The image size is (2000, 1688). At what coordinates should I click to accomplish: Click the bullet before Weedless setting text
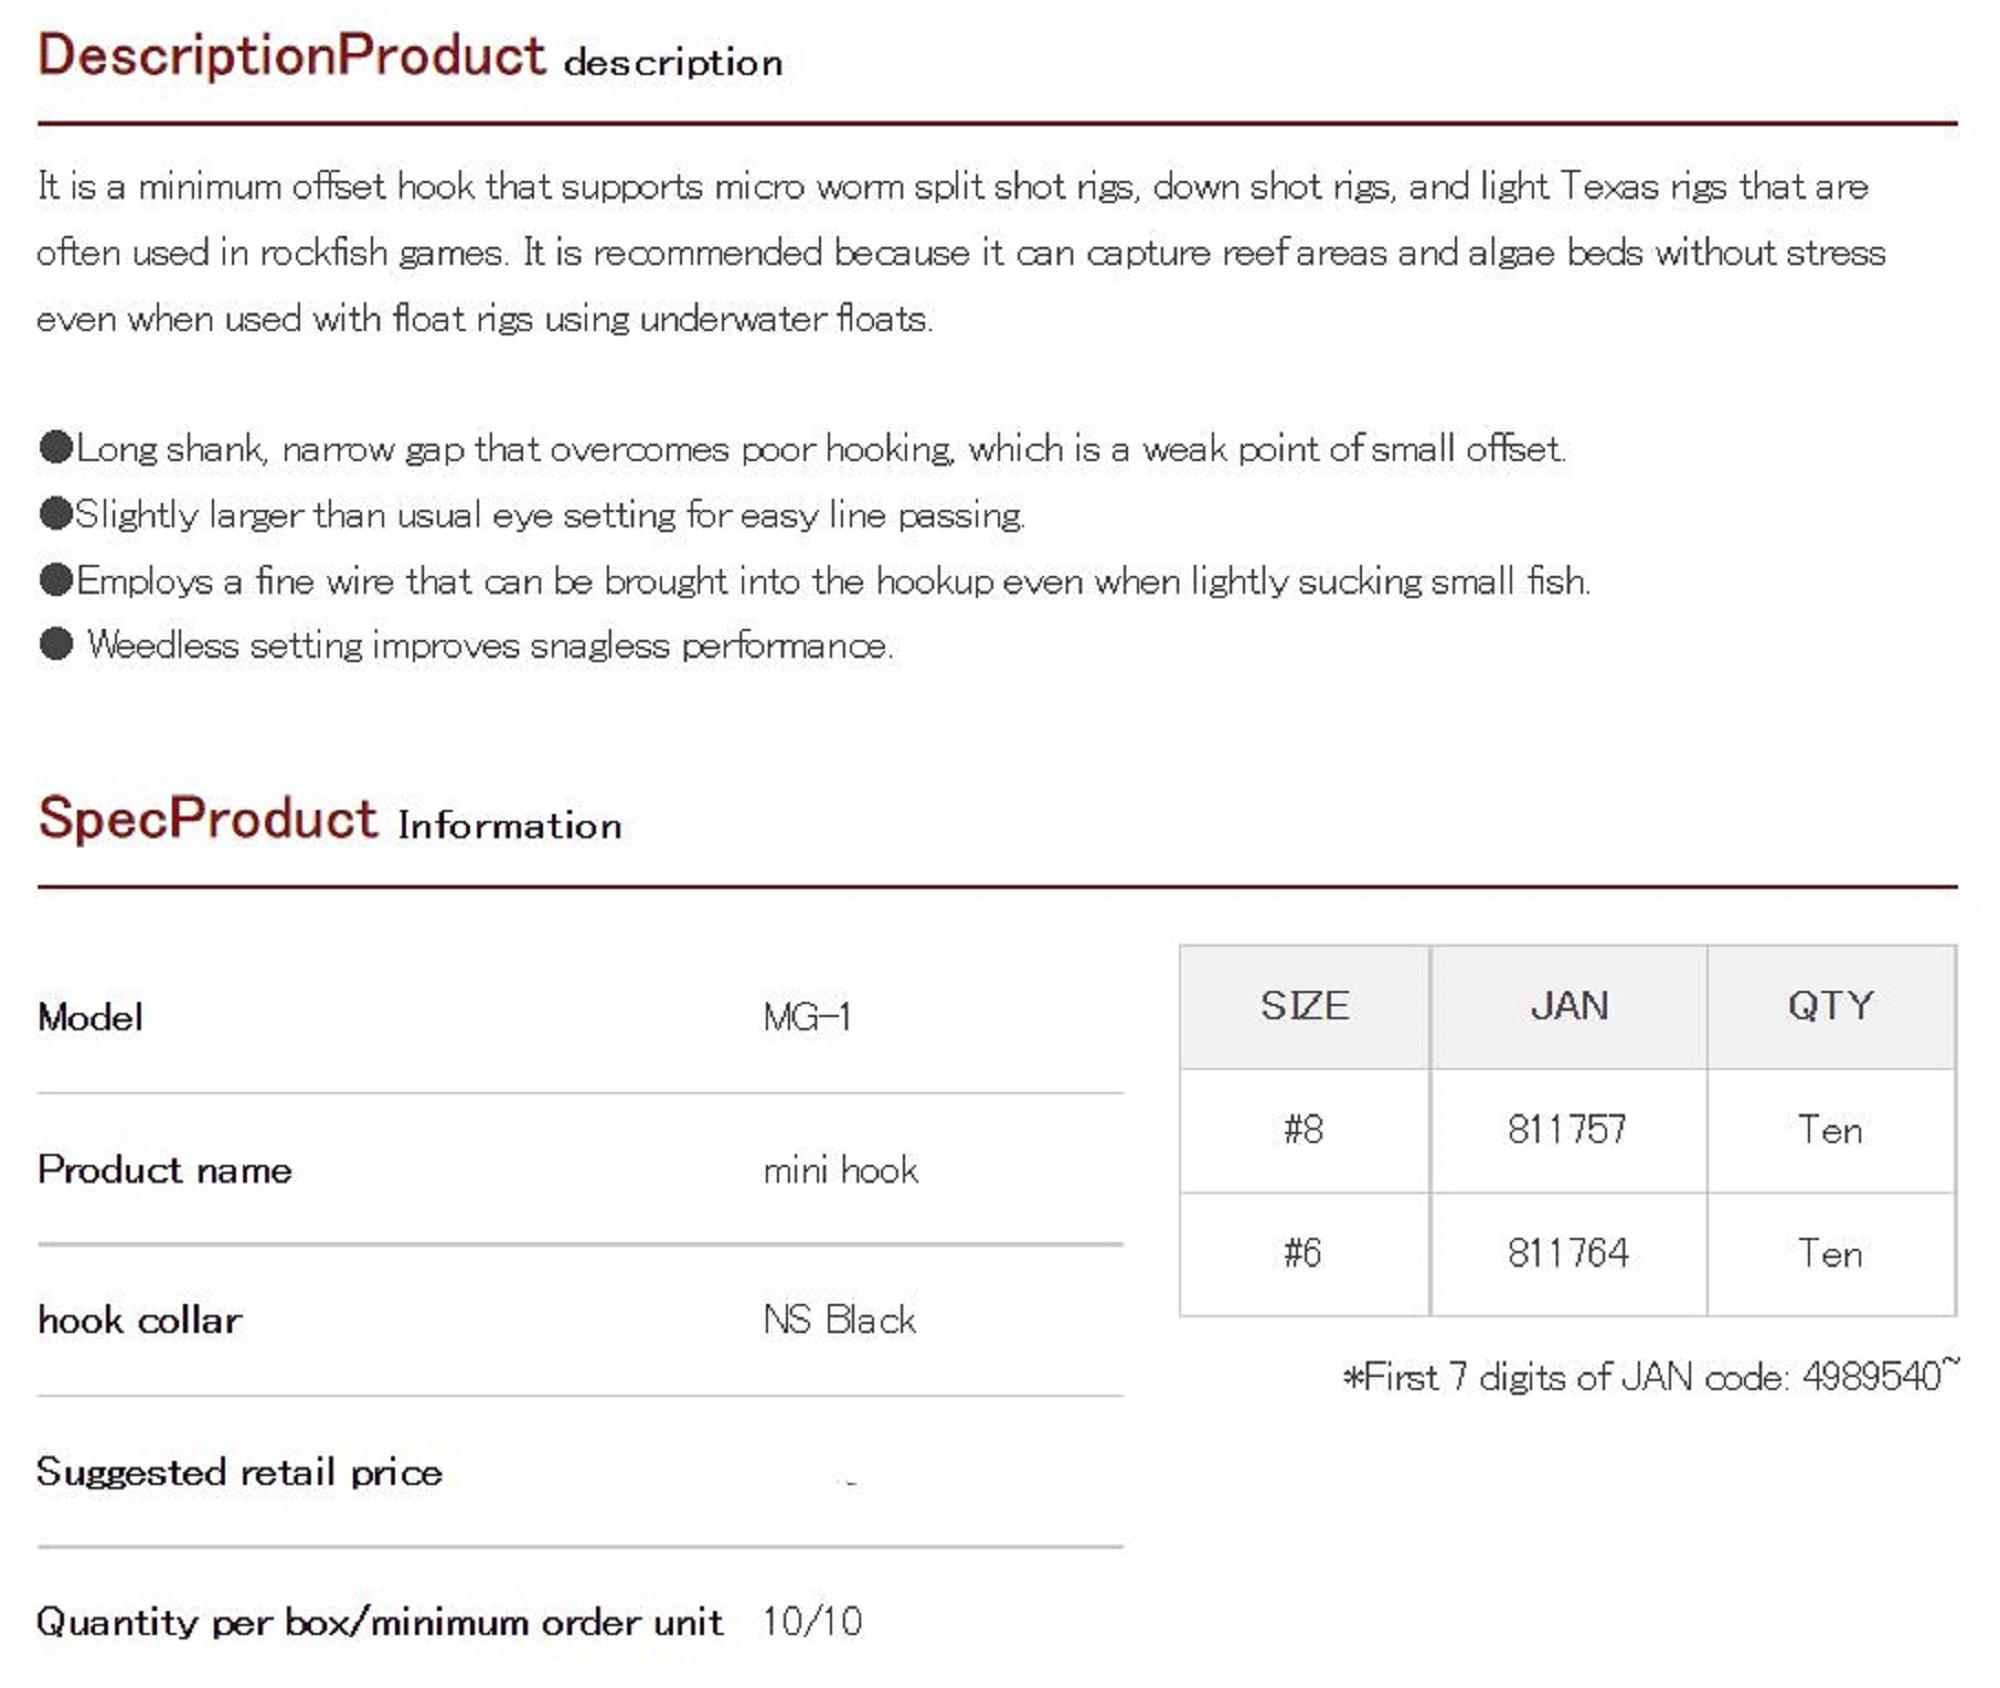coord(56,644)
